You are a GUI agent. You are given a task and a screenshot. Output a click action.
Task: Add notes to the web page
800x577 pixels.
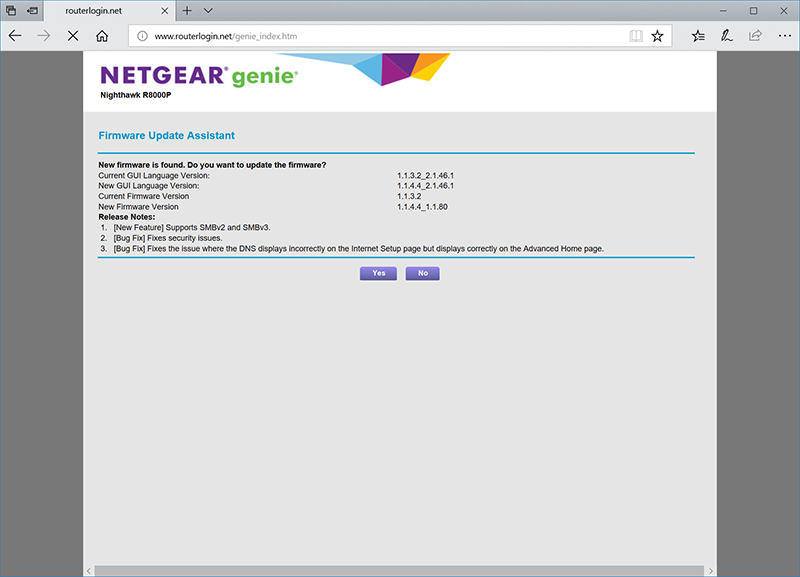(727, 36)
